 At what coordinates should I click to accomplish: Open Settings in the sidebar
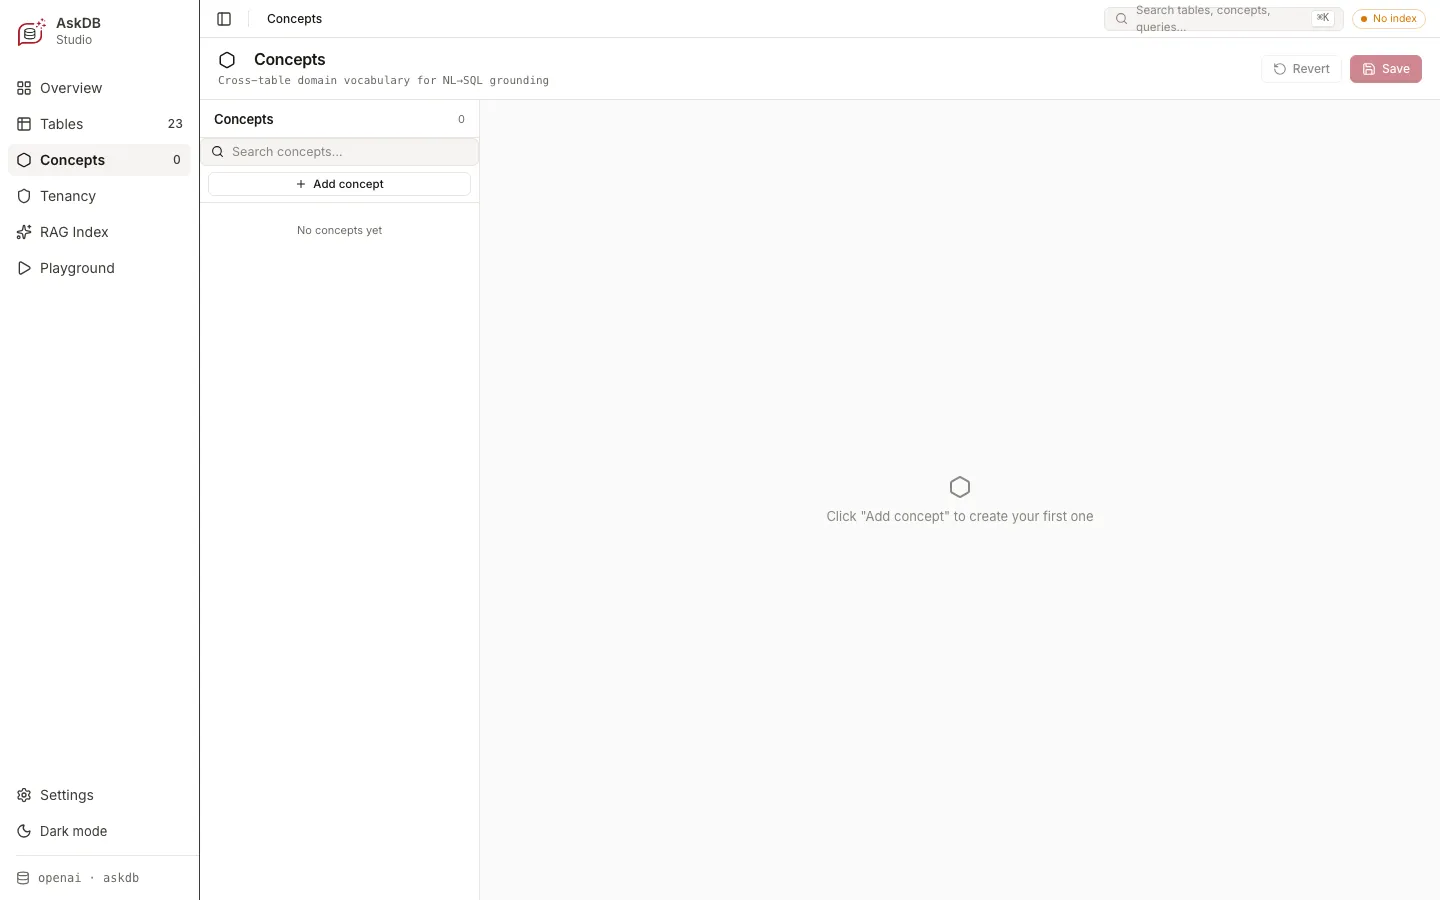click(x=99, y=795)
